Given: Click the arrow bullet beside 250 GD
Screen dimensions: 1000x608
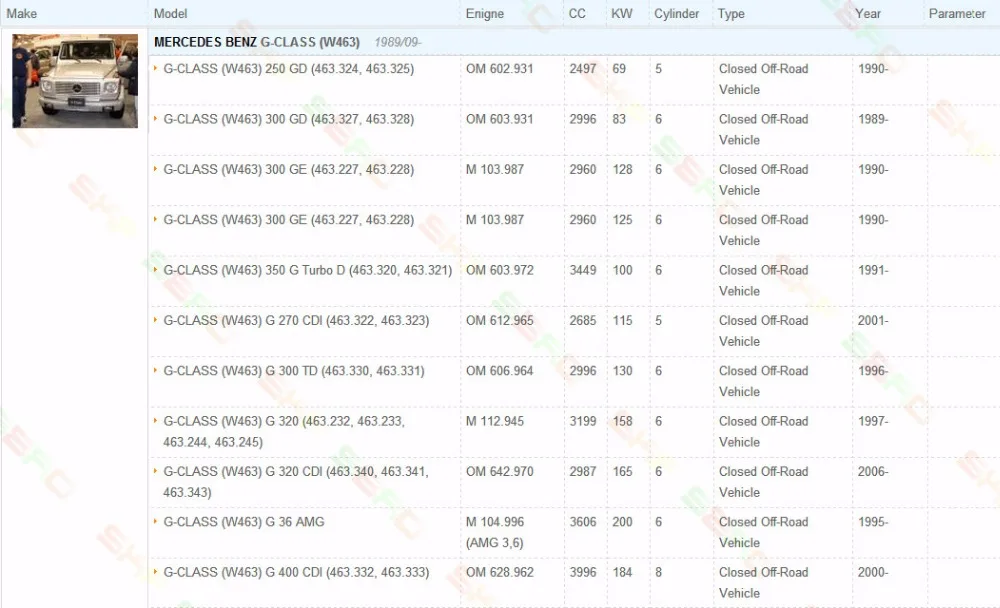Looking at the screenshot, I should coord(155,68).
